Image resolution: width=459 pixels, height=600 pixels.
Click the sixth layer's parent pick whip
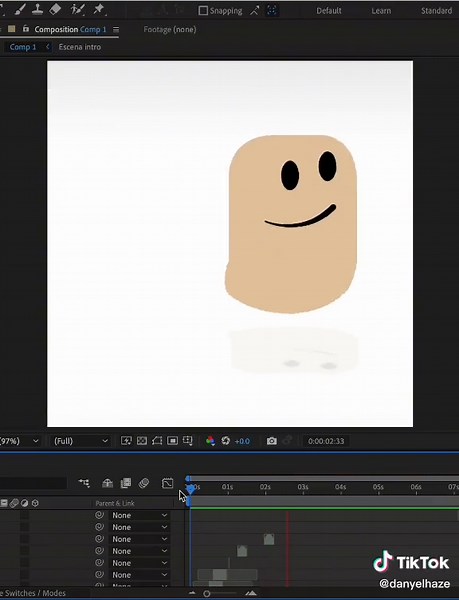(x=99, y=574)
